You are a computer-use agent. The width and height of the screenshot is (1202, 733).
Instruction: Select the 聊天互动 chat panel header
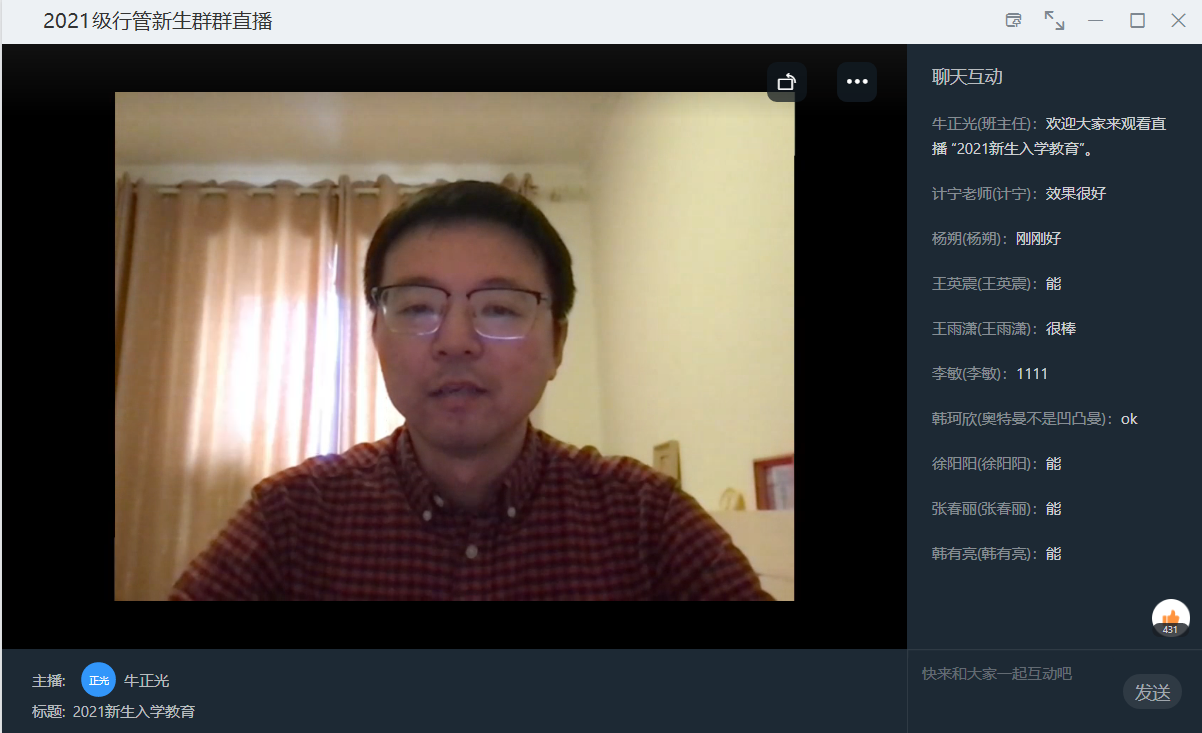pyautogui.click(x=967, y=77)
